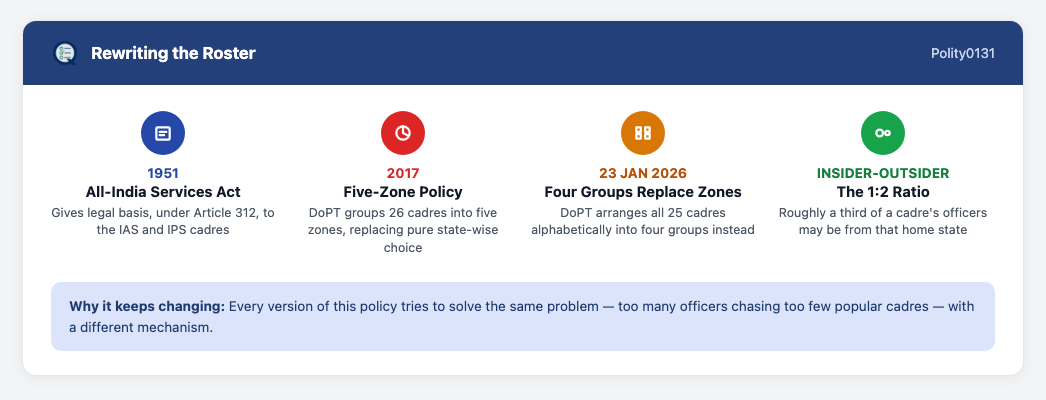Screen dimensions: 1046x400
Task: Click the blue document icon above 1951
Action: [163, 133]
